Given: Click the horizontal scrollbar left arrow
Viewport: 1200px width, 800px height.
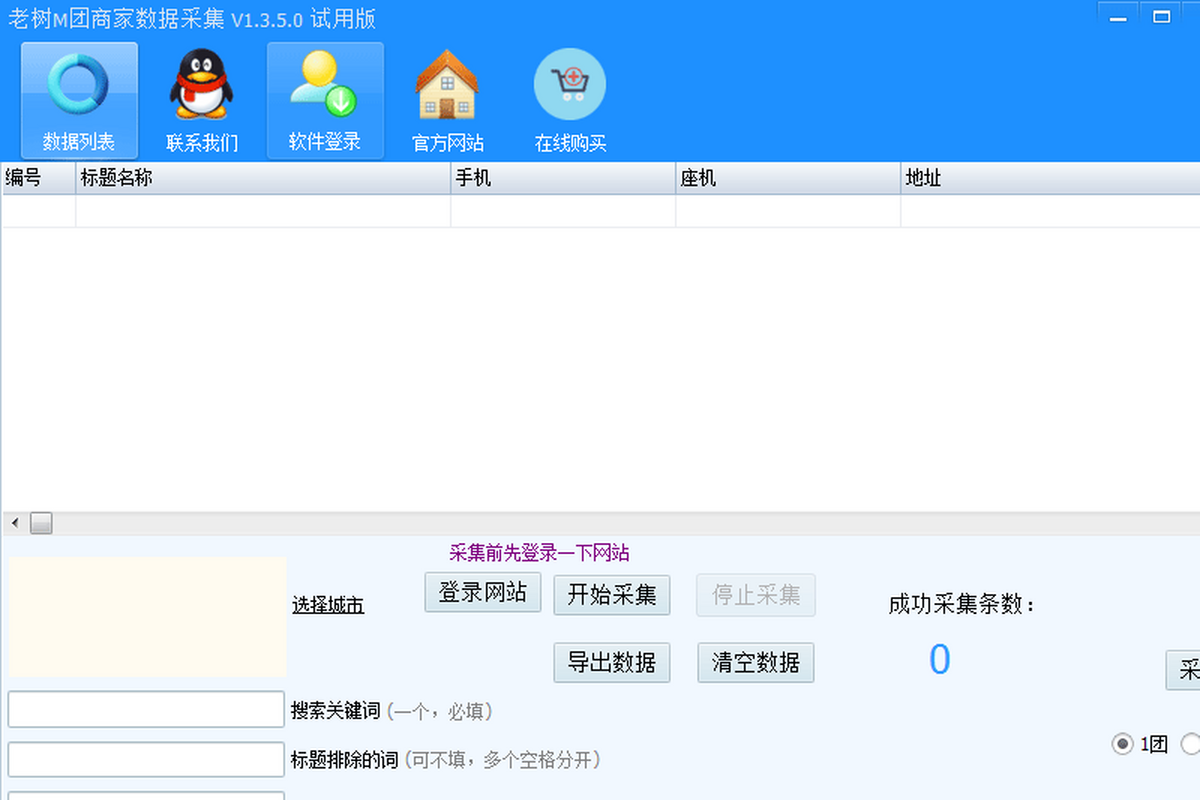Looking at the screenshot, I should coord(14,523).
